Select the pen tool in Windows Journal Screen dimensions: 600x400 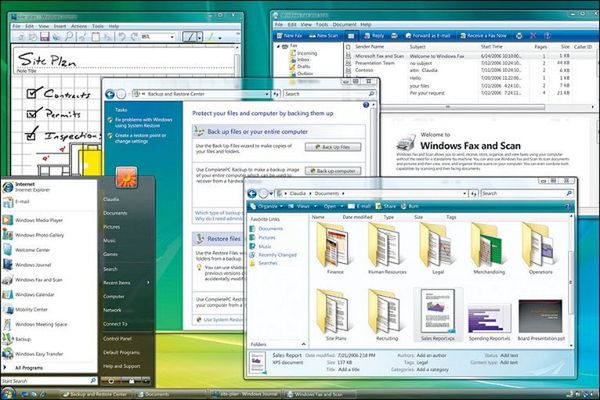pyautogui.click(x=189, y=37)
